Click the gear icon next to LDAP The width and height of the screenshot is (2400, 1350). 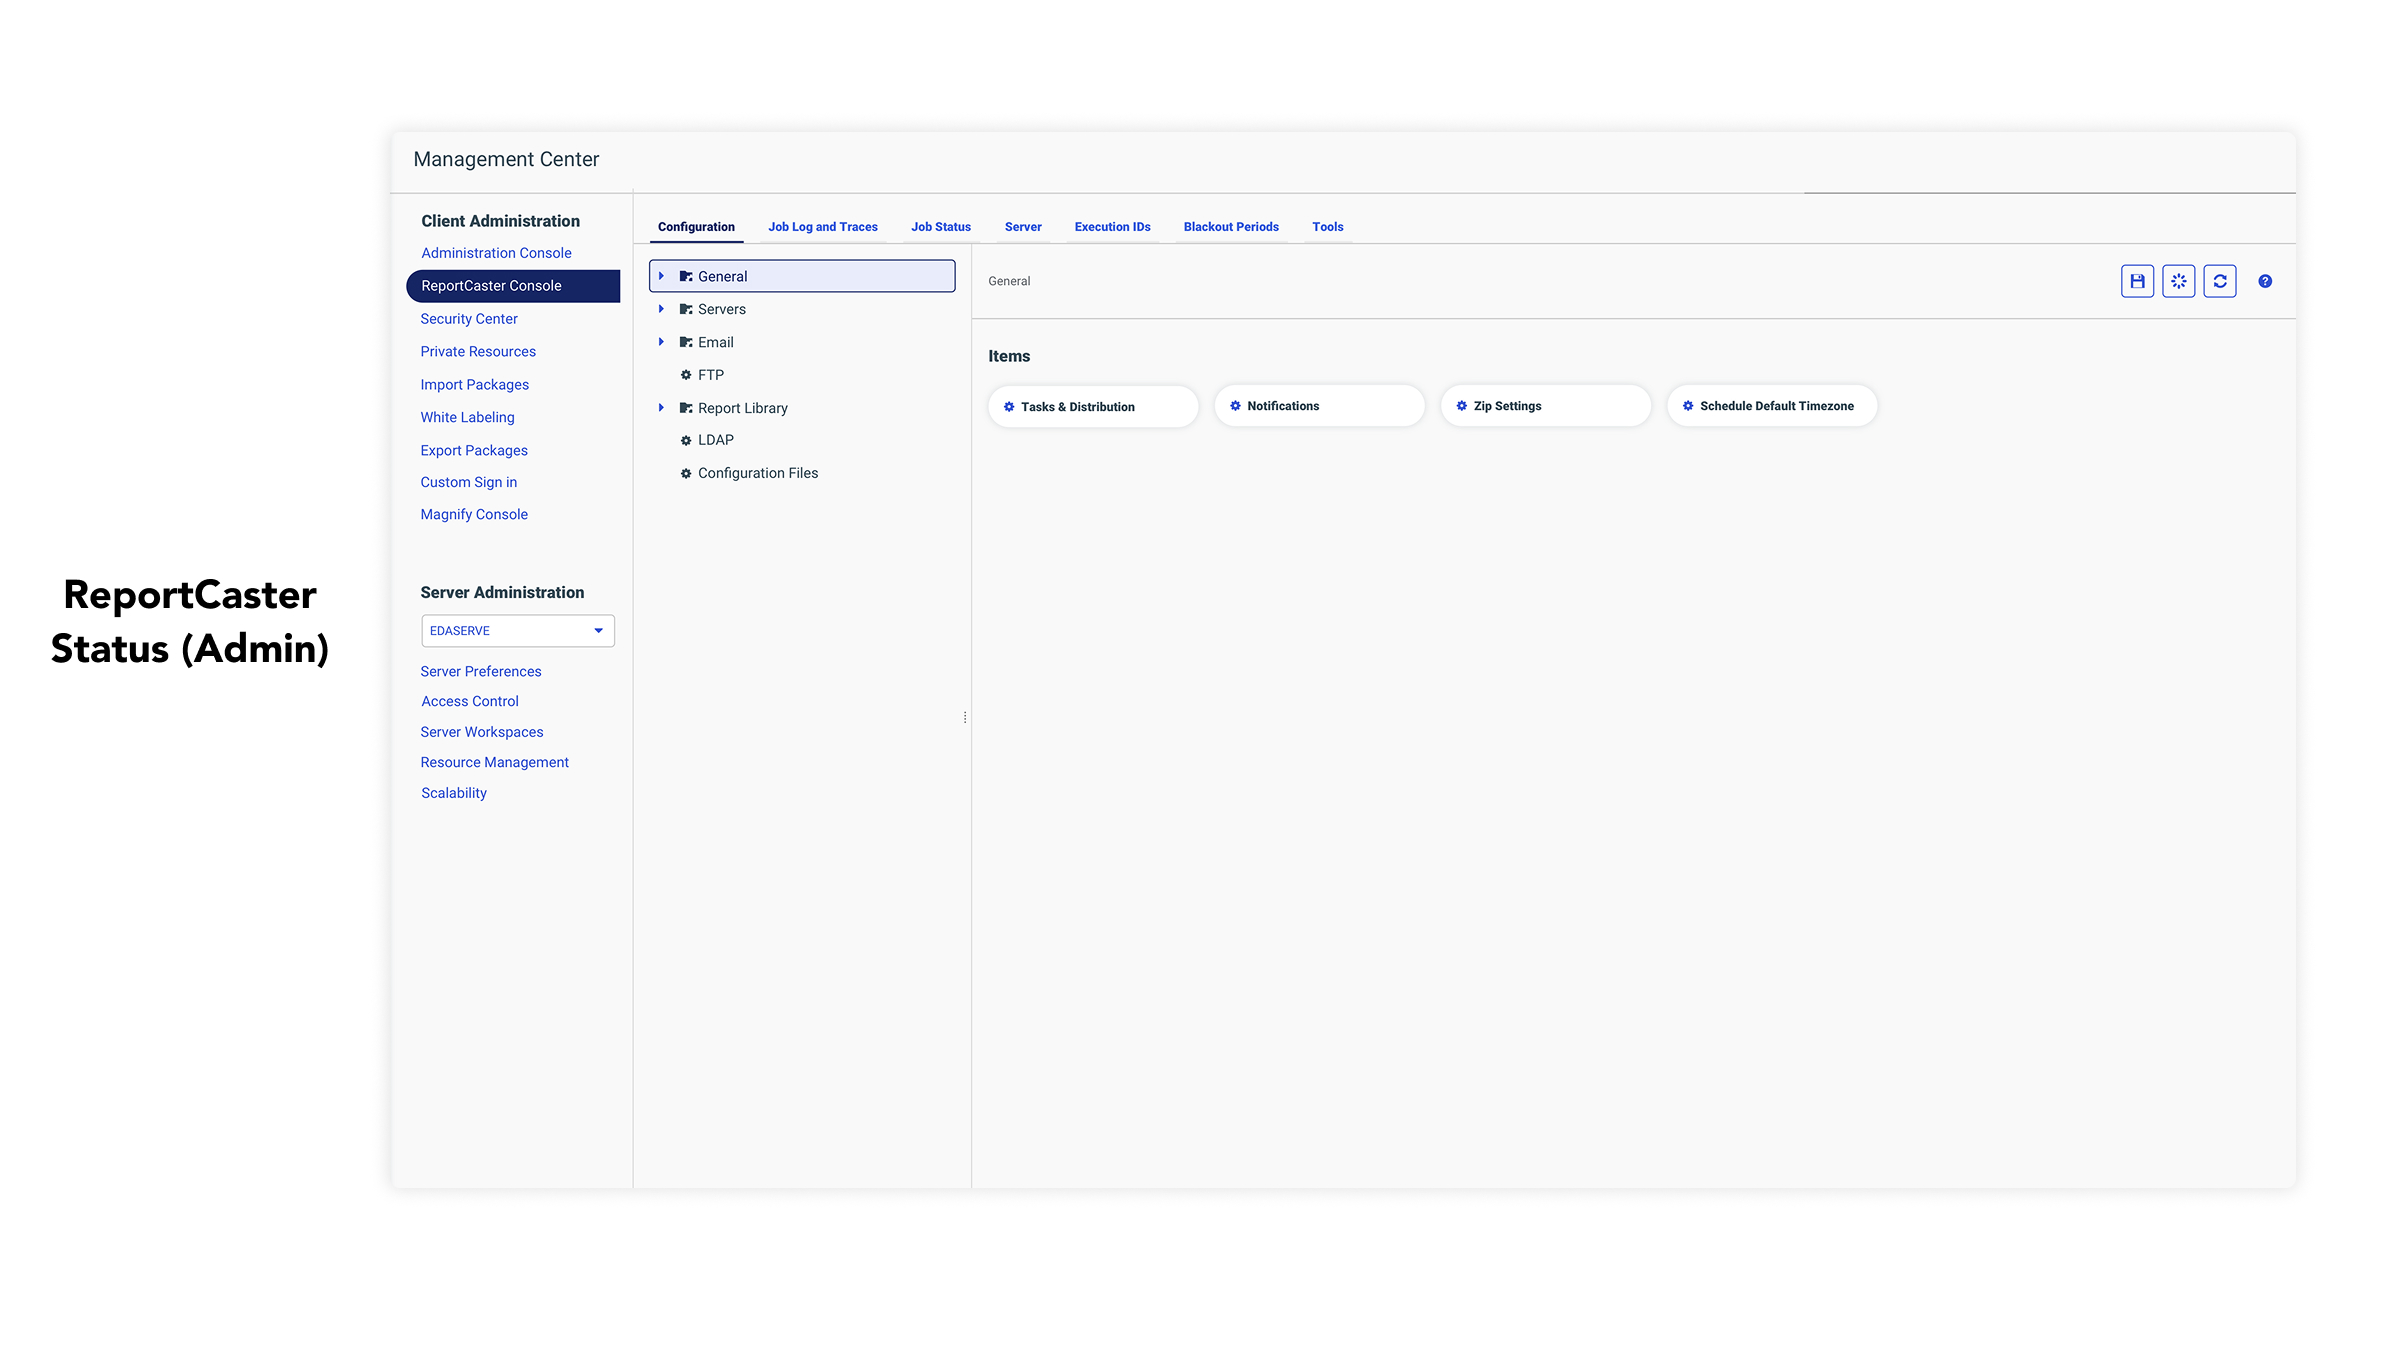(686, 440)
